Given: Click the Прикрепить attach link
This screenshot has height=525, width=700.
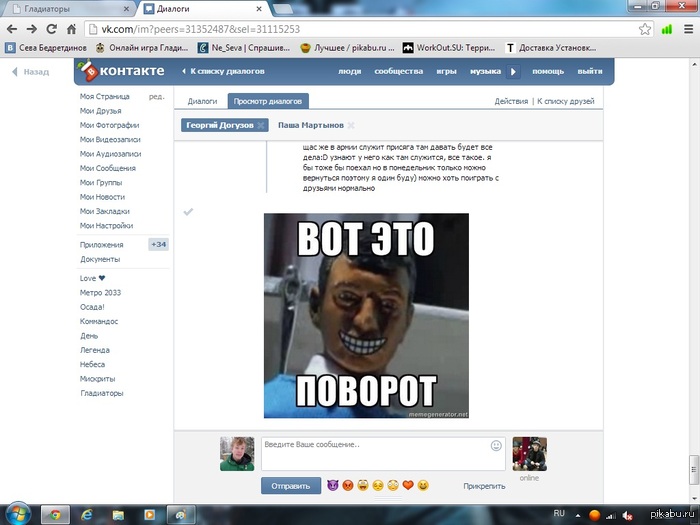Looking at the screenshot, I should (x=484, y=486).
